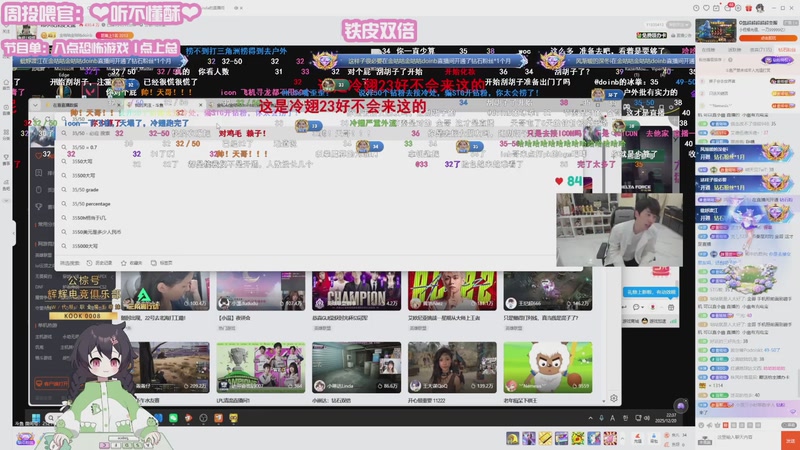800x450 pixels.
Task: Click the scrollbar down arrow in the streamed browser
Action: click(604, 400)
